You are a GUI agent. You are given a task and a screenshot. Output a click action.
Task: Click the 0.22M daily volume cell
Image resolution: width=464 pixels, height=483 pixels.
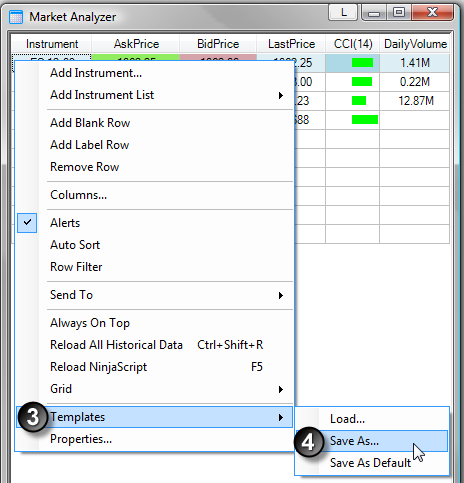pos(415,82)
